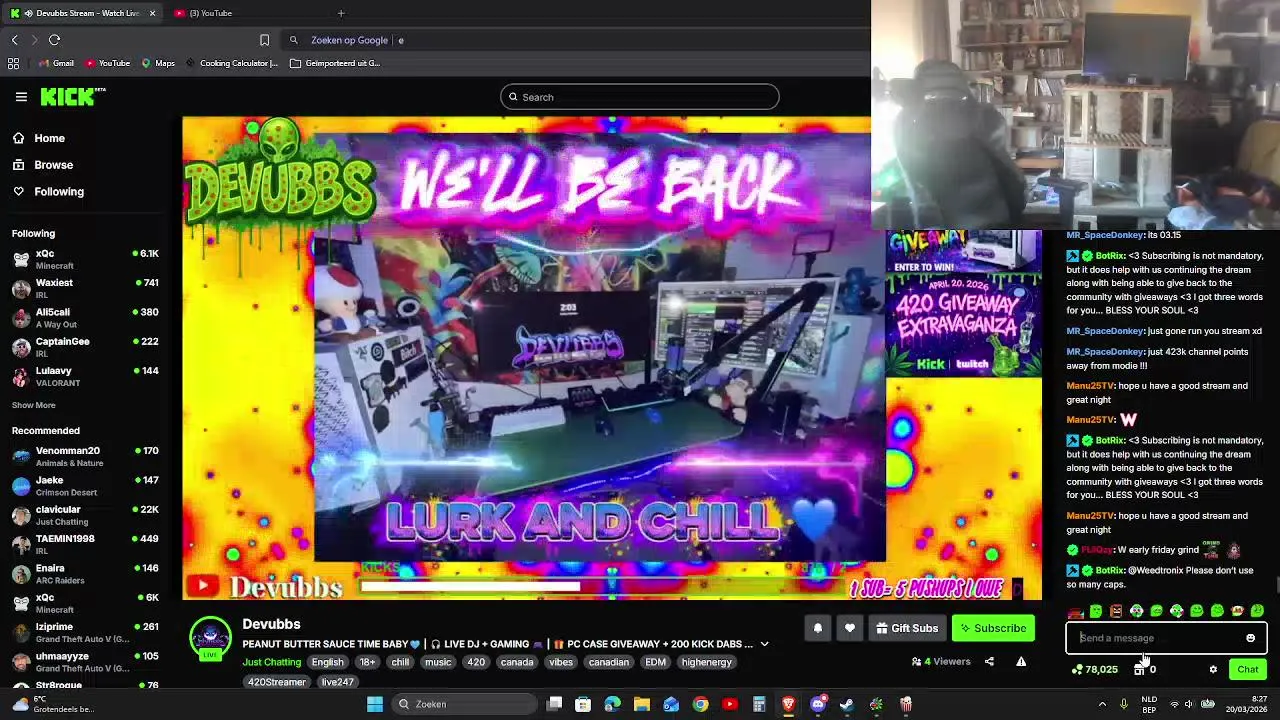Click the highenergy stream tag

[x=706, y=662]
